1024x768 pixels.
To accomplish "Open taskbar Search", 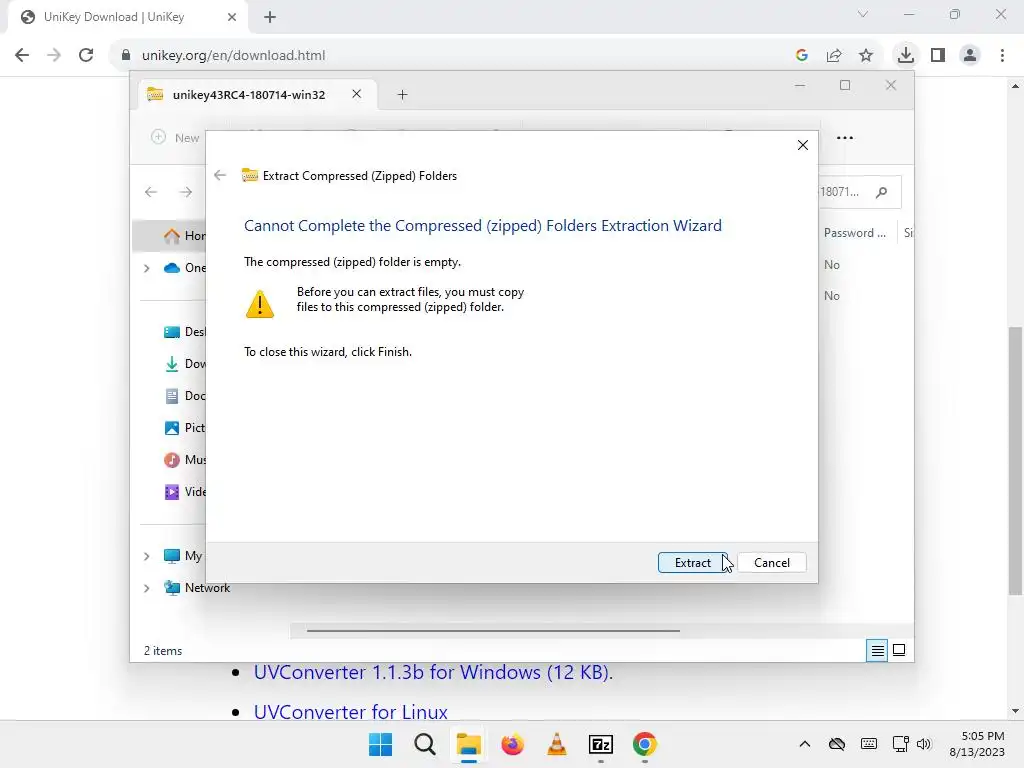I will pyautogui.click(x=424, y=744).
